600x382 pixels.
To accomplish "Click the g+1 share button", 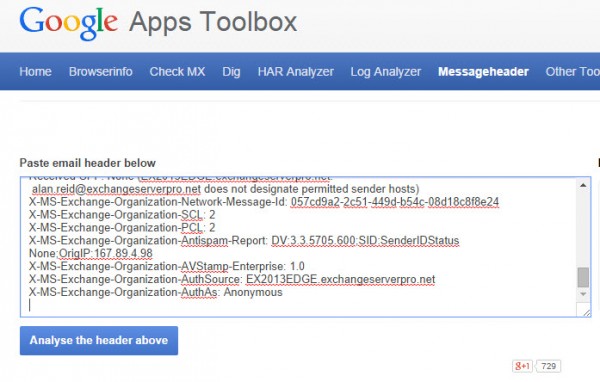I will point(522,366).
